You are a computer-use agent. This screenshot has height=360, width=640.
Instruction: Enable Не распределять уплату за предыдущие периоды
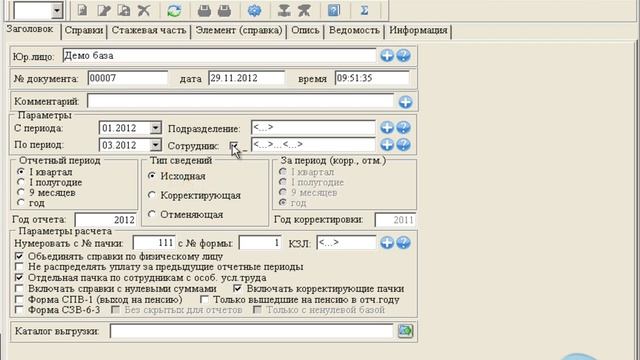(x=19, y=267)
